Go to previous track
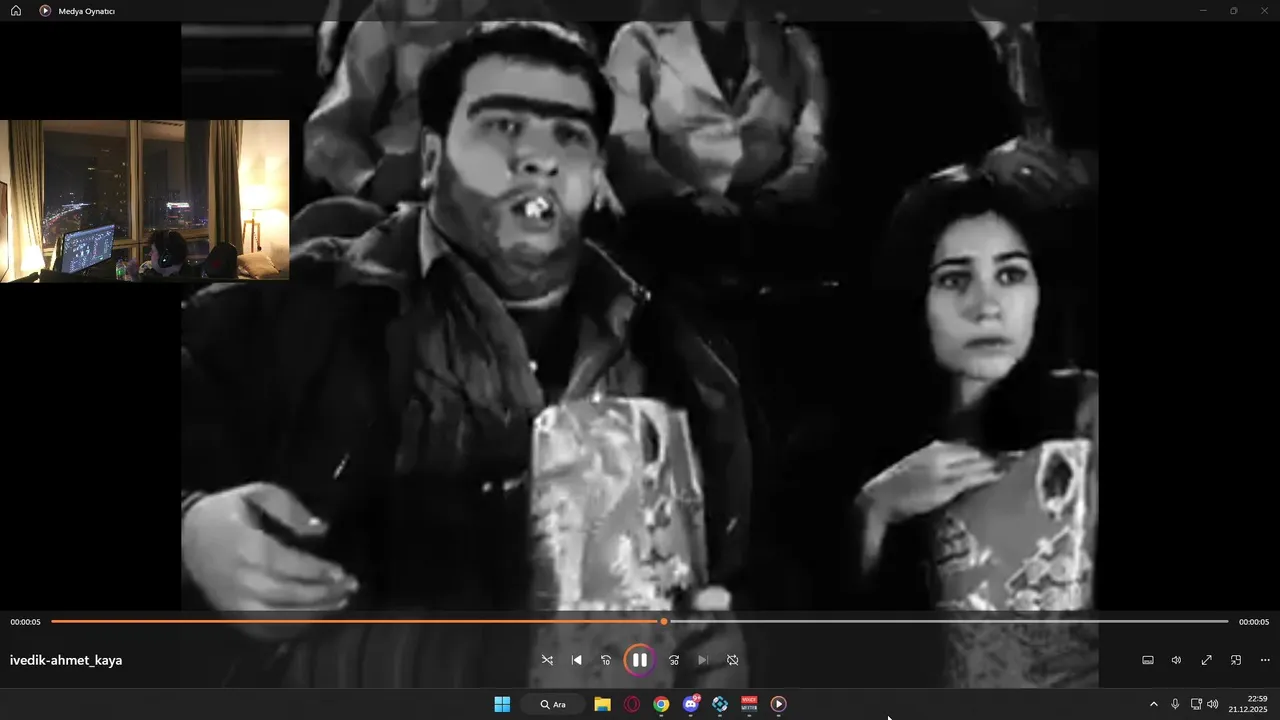The width and height of the screenshot is (1280, 720). point(577,660)
